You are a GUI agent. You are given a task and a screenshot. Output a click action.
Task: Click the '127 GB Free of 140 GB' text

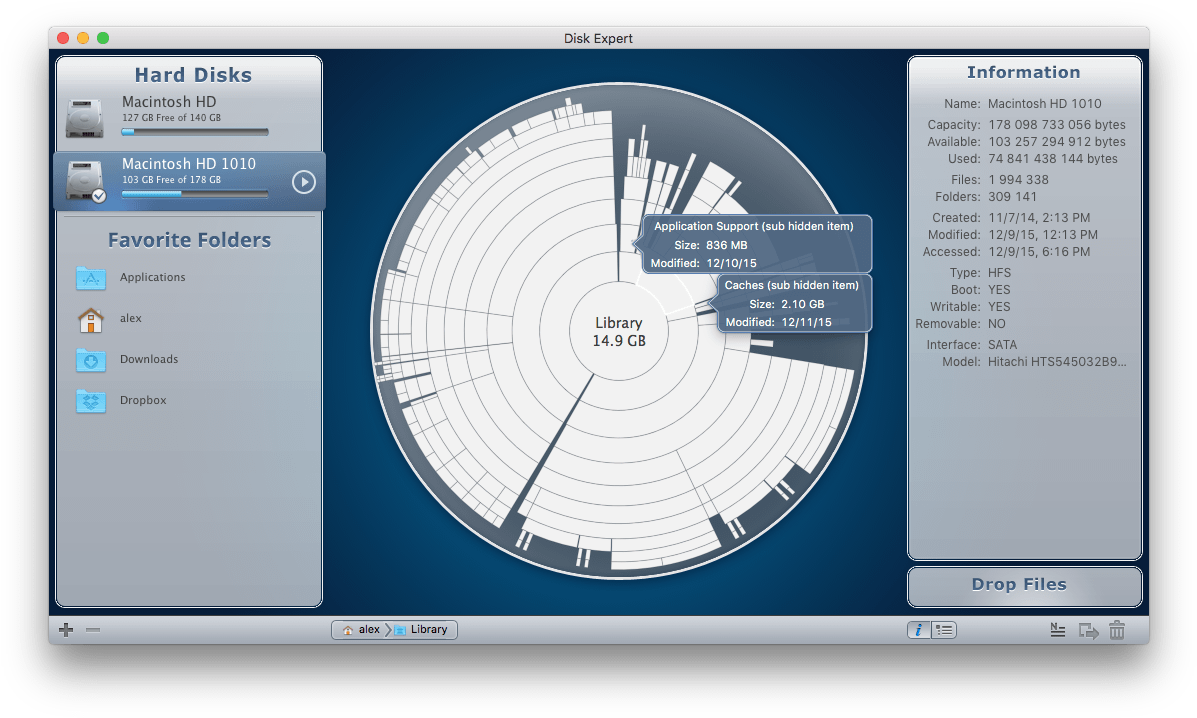point(172,118)
